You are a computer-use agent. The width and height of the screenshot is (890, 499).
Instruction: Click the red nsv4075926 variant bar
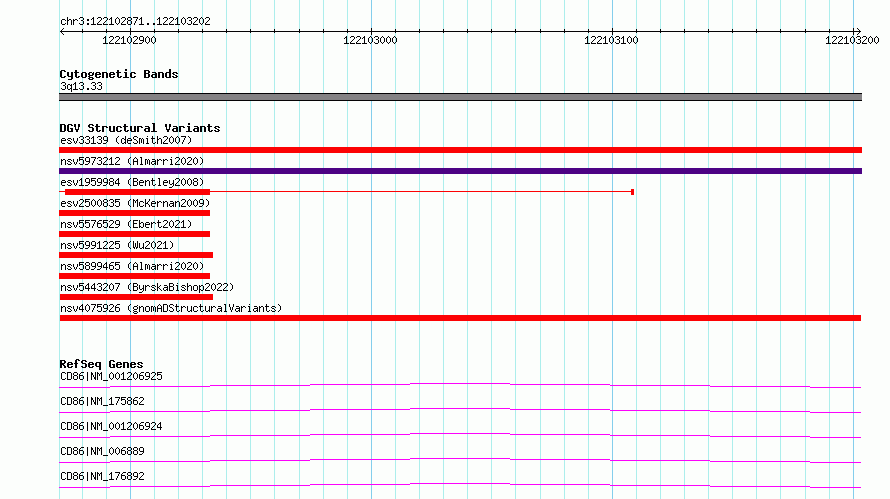460,318
